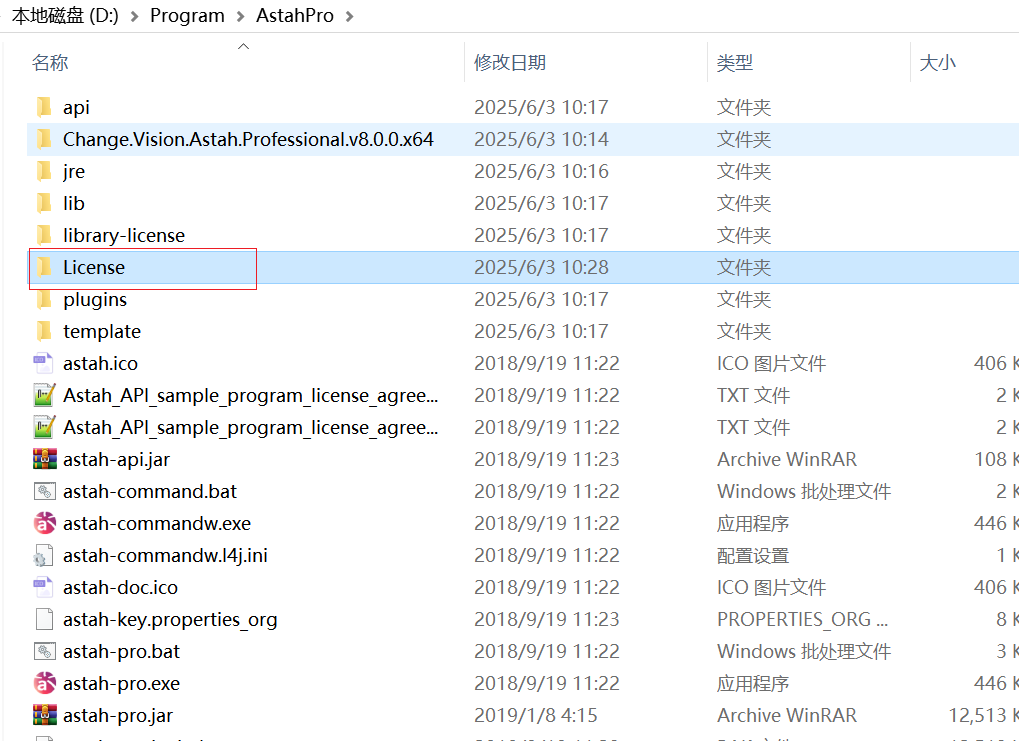Select the astah-doc.ico file name
1019x741 pixels.
point(120,588)
